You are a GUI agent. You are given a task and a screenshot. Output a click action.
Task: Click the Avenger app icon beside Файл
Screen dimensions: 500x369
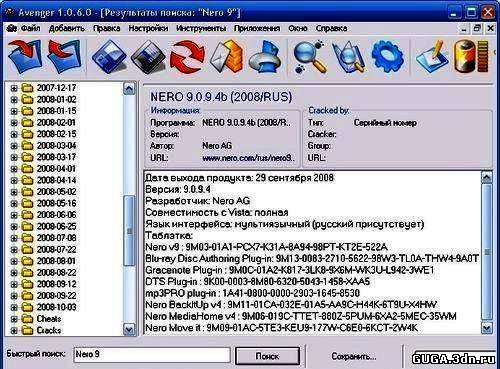[11, 29]
